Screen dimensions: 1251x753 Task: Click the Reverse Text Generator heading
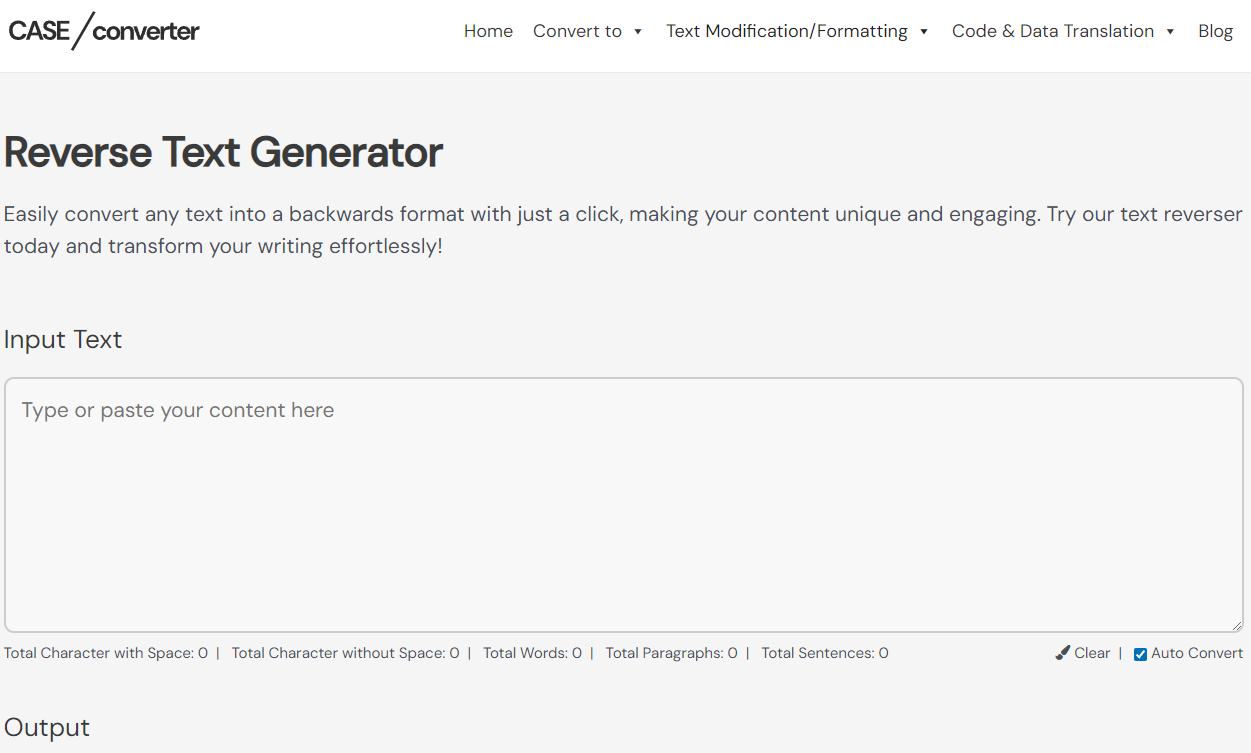tap(224, 152)
